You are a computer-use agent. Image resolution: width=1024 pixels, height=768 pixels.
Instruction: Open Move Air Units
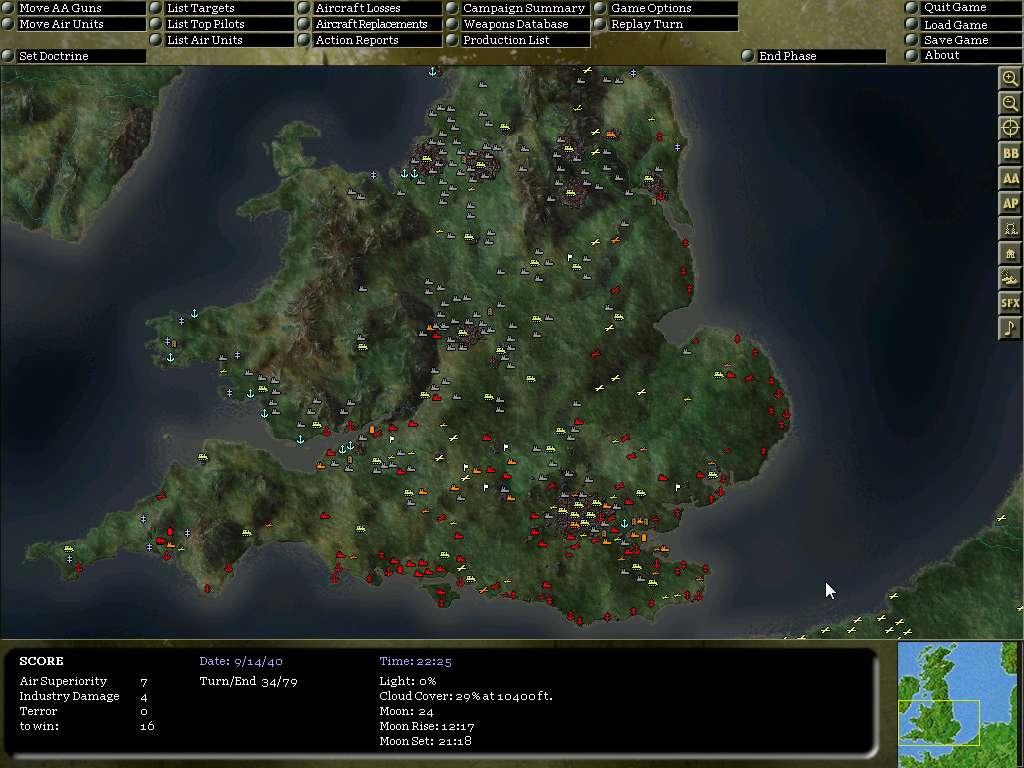(74, 24)
